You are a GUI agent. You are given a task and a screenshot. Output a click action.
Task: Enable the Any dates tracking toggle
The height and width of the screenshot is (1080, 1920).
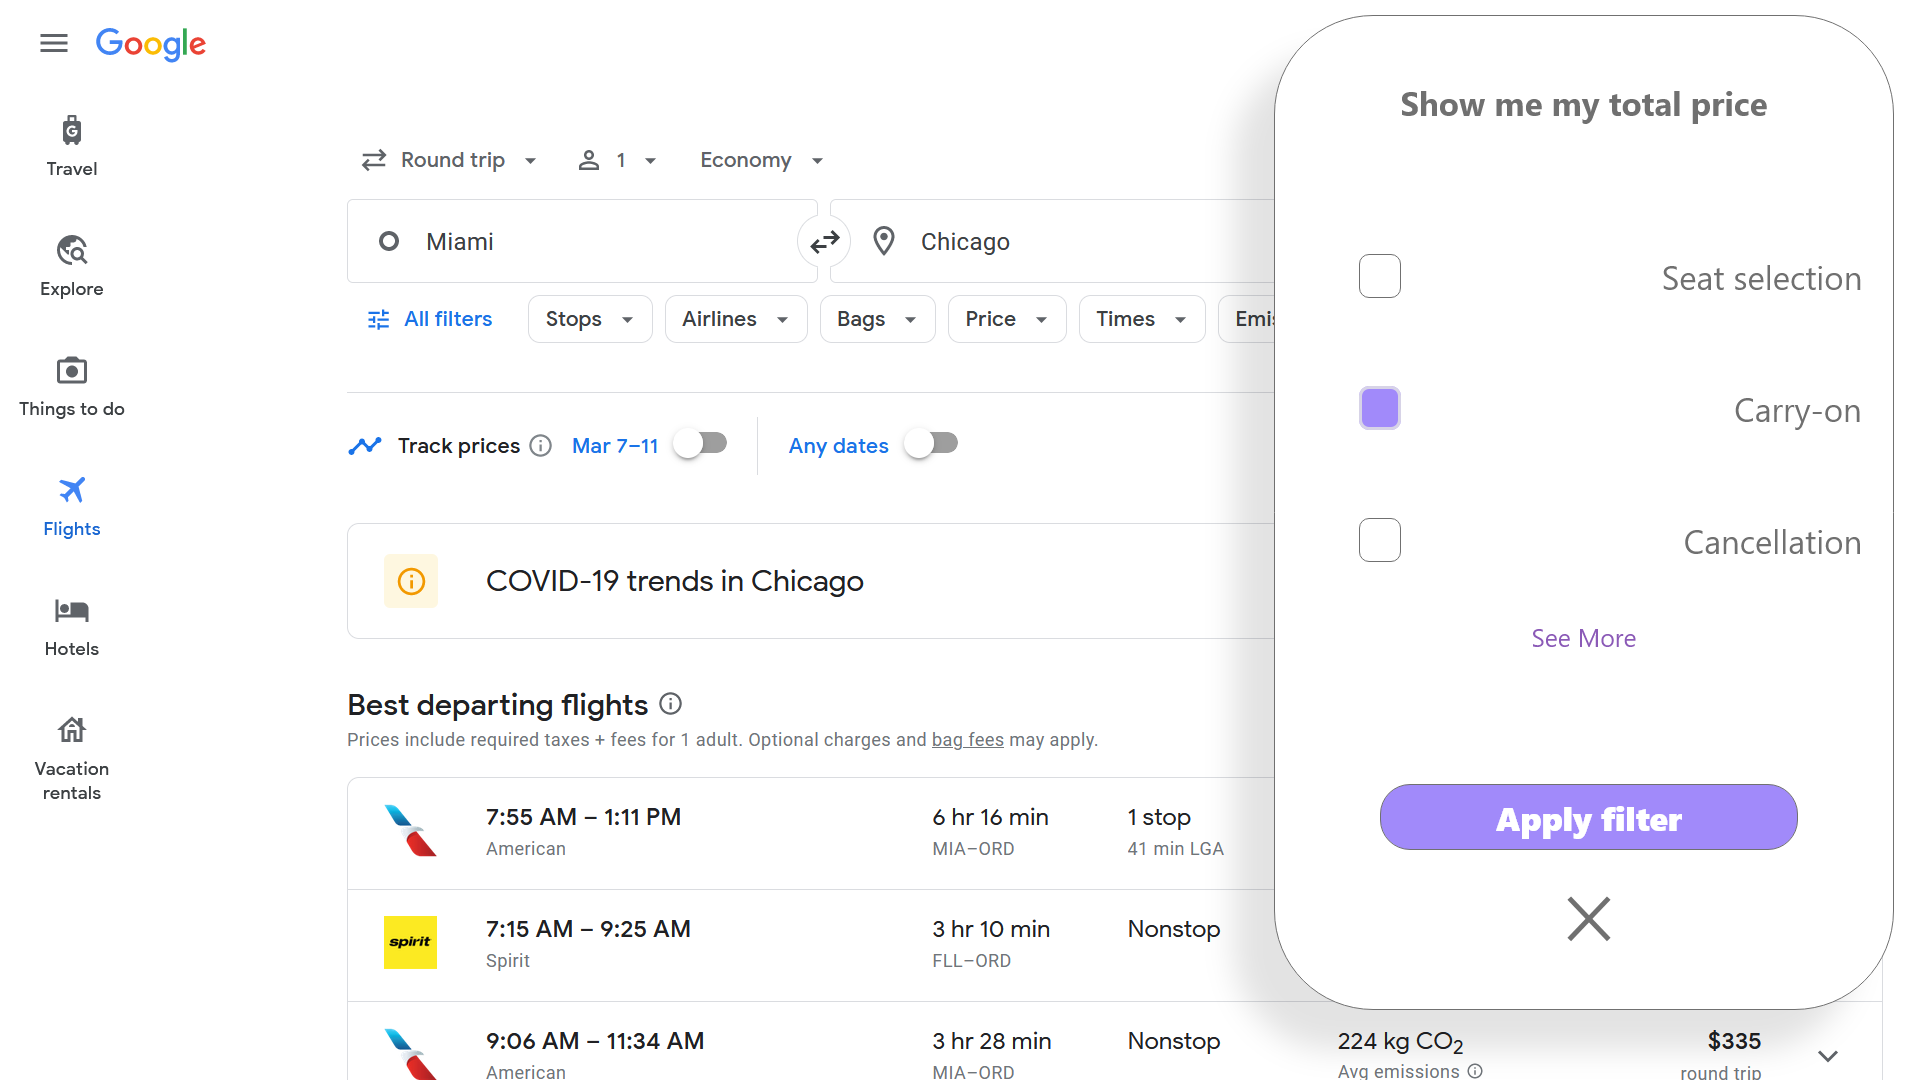point(931,444)
